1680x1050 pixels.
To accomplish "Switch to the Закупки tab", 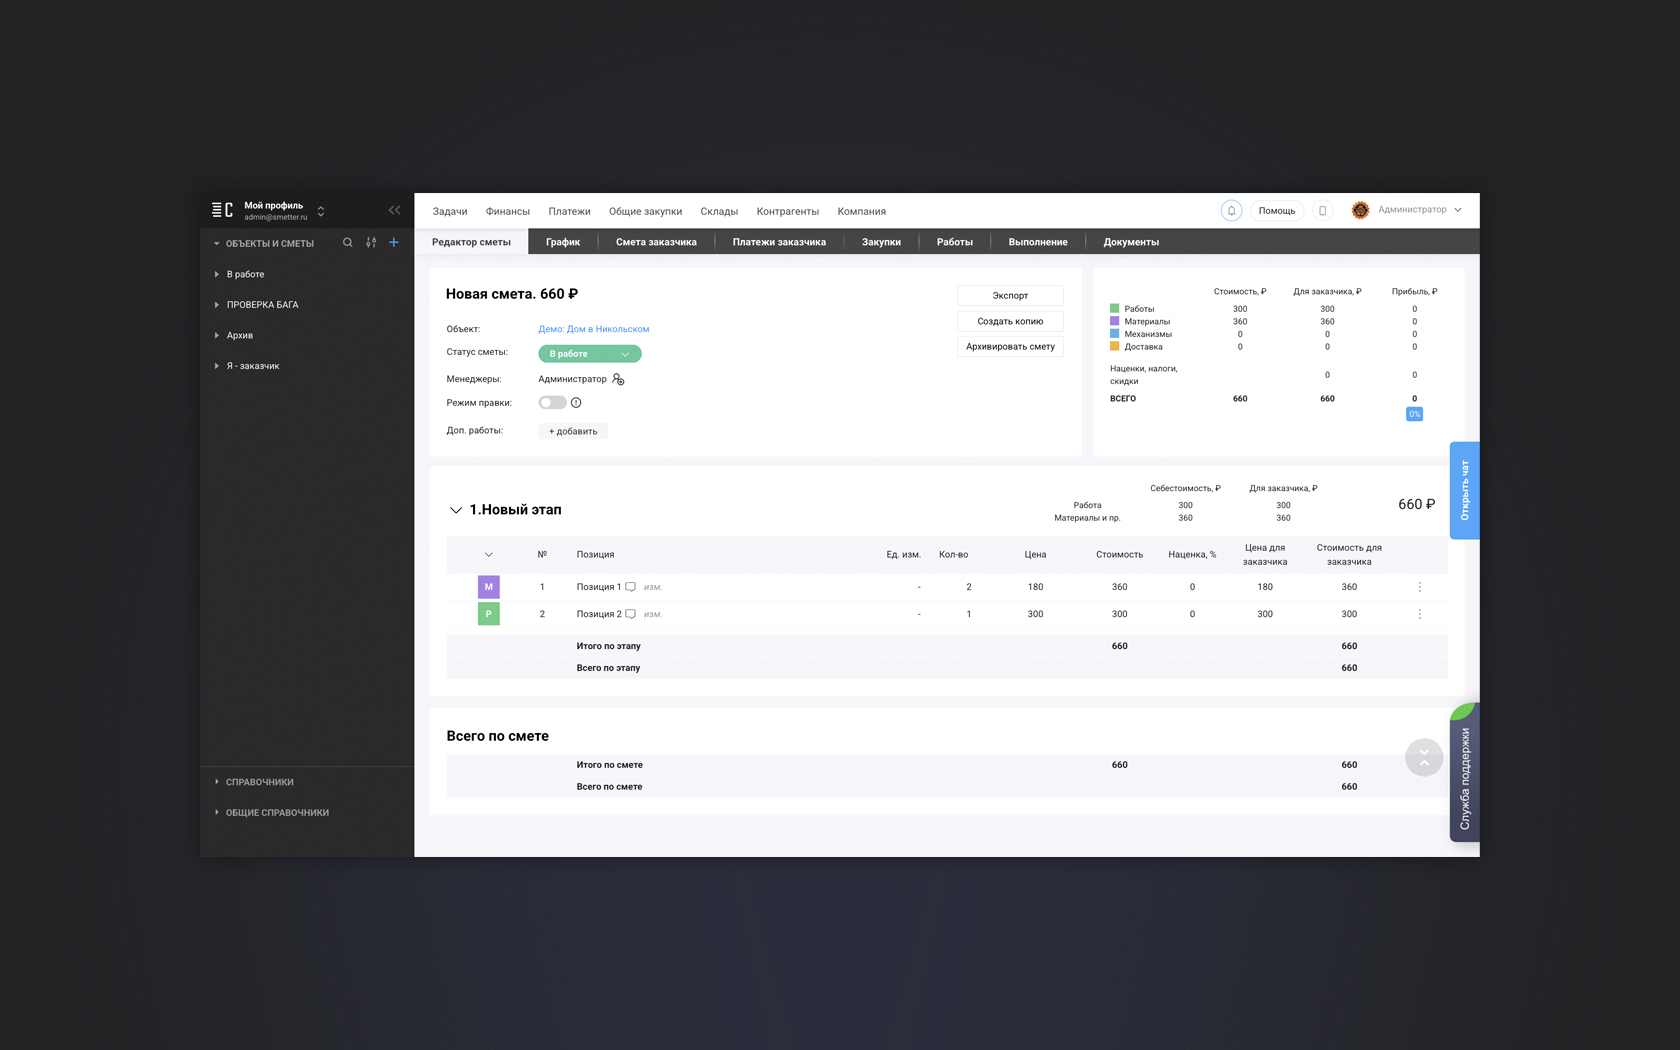I will (x=881, y=242).
